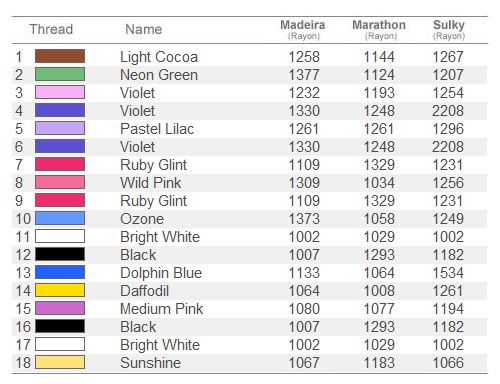This screenshot has height=384, width=500.
Task: Click the Black swatch in row 16
Action: tap(60, 326)
